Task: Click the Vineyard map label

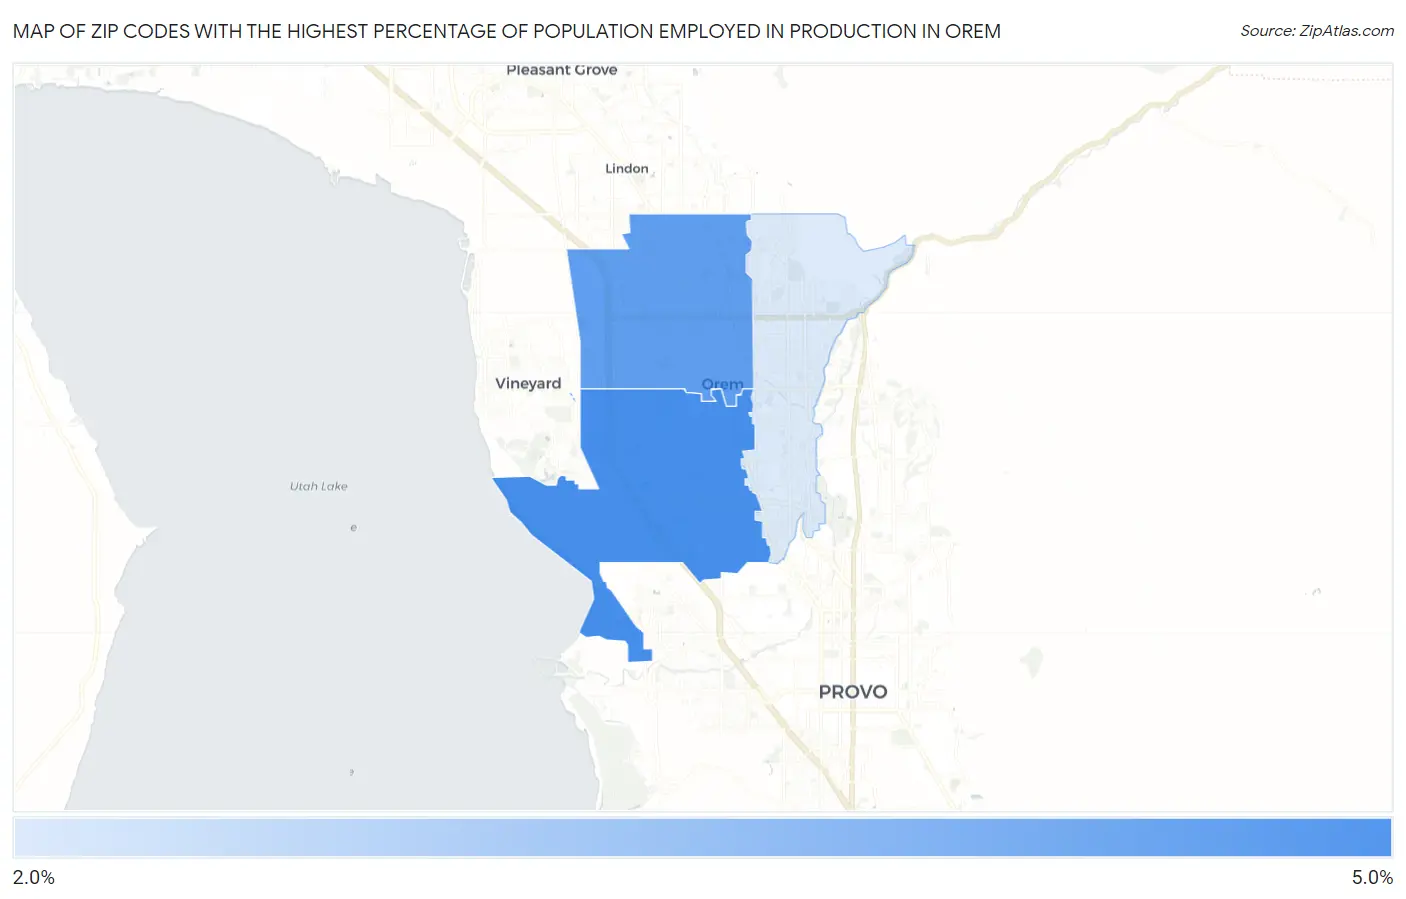Action: coord(528,383)
